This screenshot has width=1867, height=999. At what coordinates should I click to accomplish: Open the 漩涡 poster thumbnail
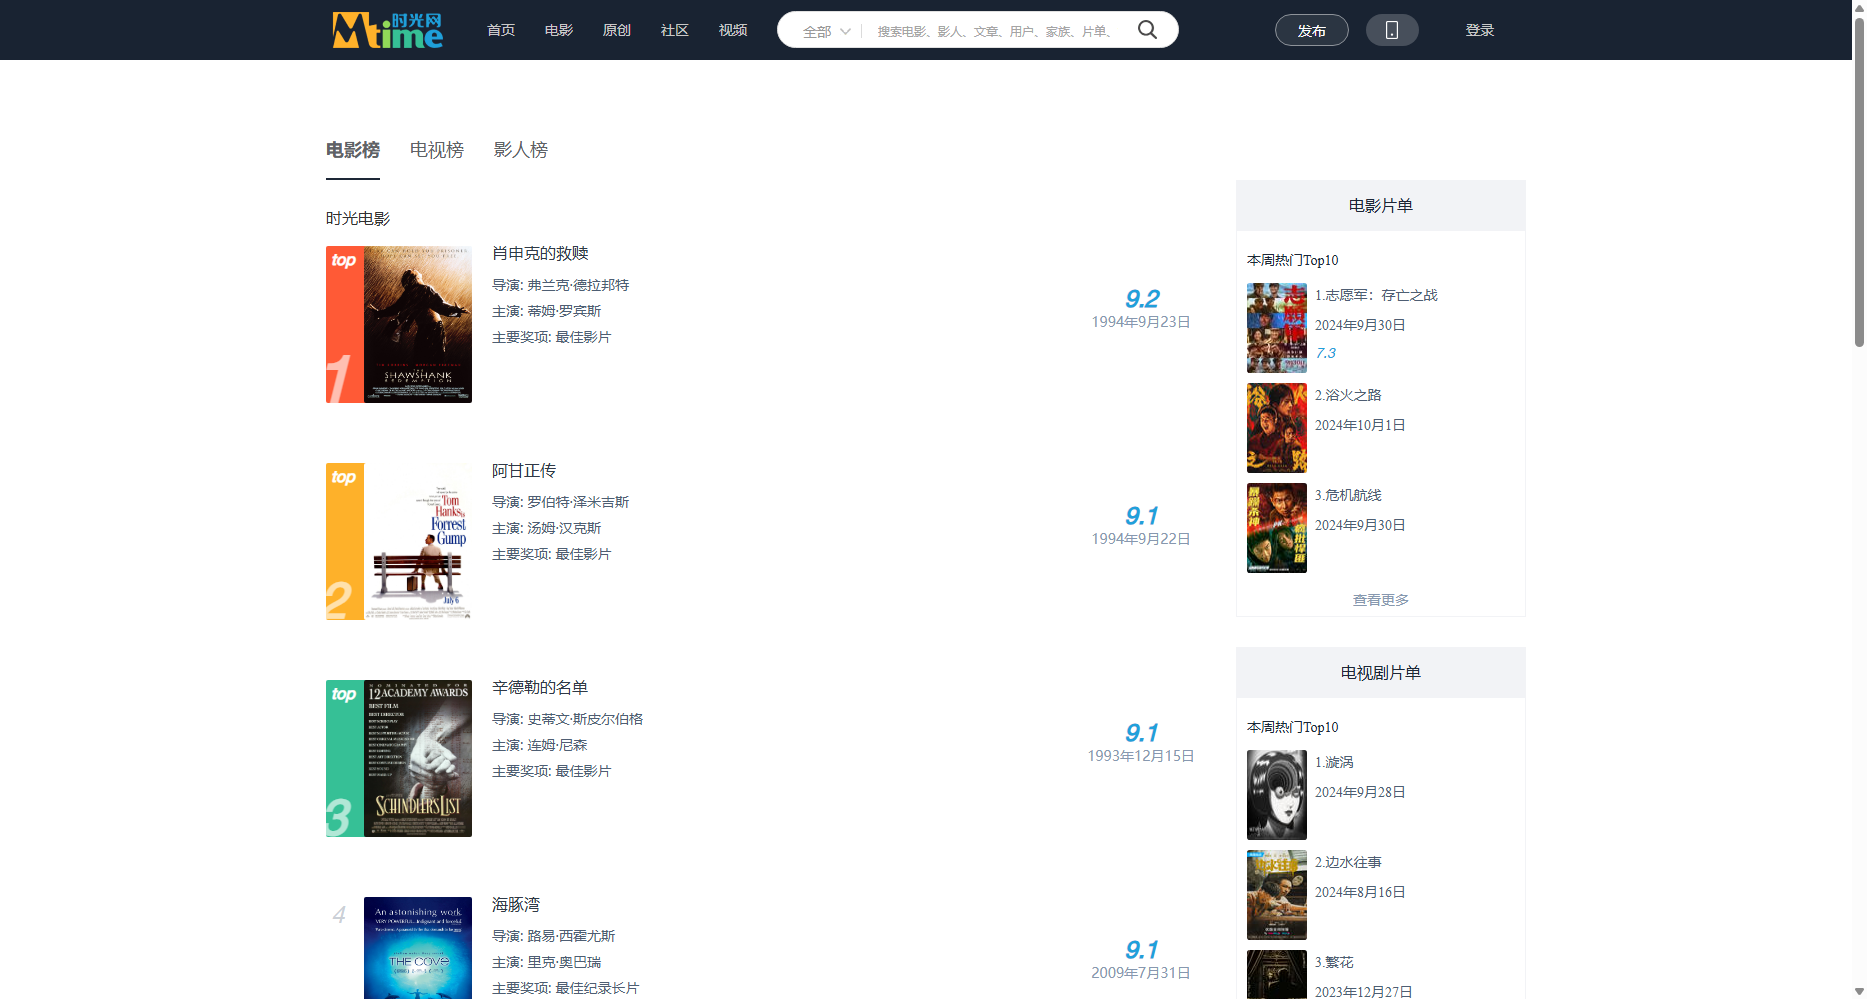pyautogui.click(x=1277, y=795)
